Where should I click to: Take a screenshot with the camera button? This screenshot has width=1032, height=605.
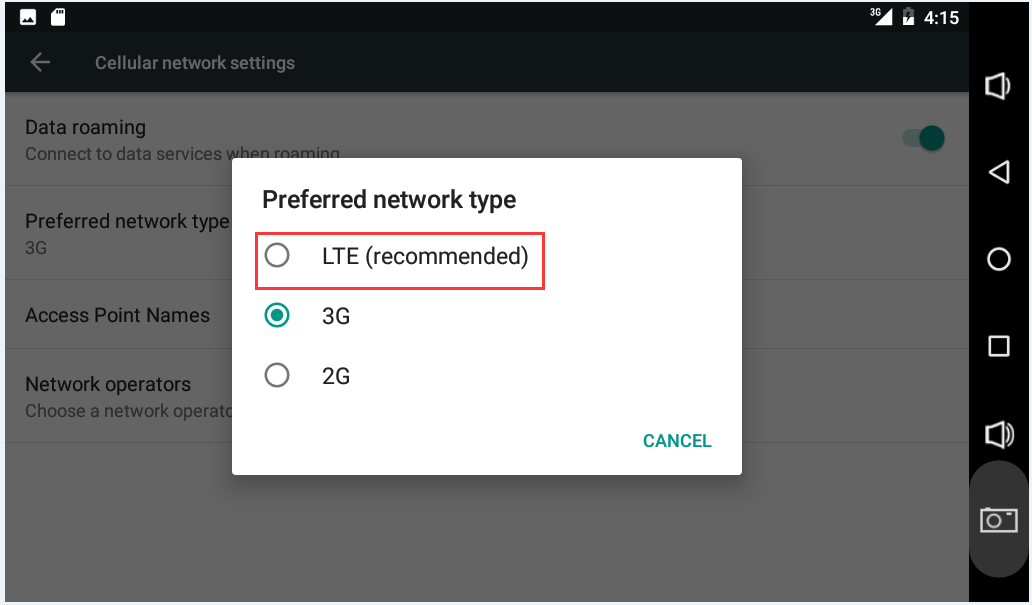tap(997, 519)
